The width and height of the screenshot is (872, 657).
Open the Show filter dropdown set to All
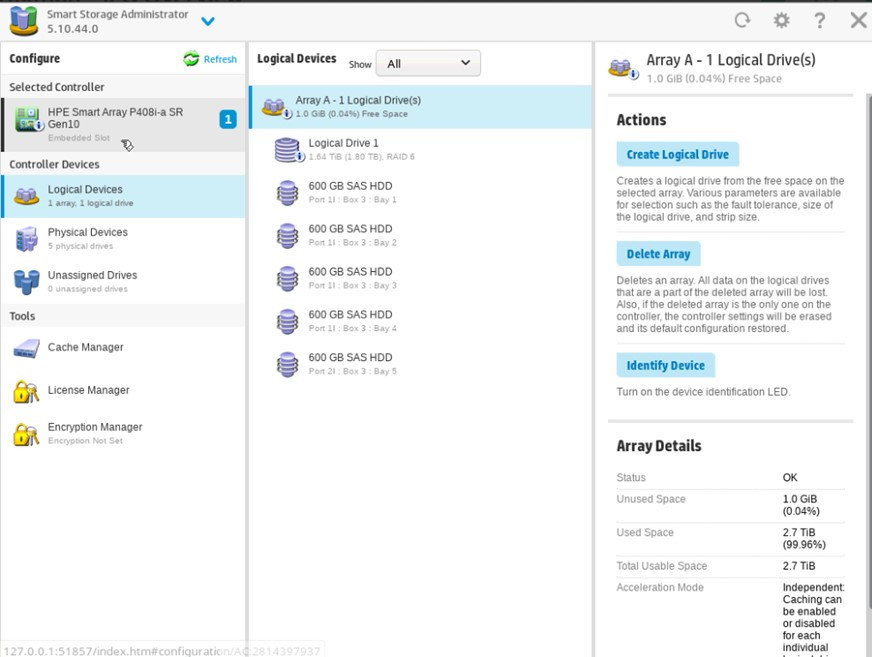coord(428,63)
